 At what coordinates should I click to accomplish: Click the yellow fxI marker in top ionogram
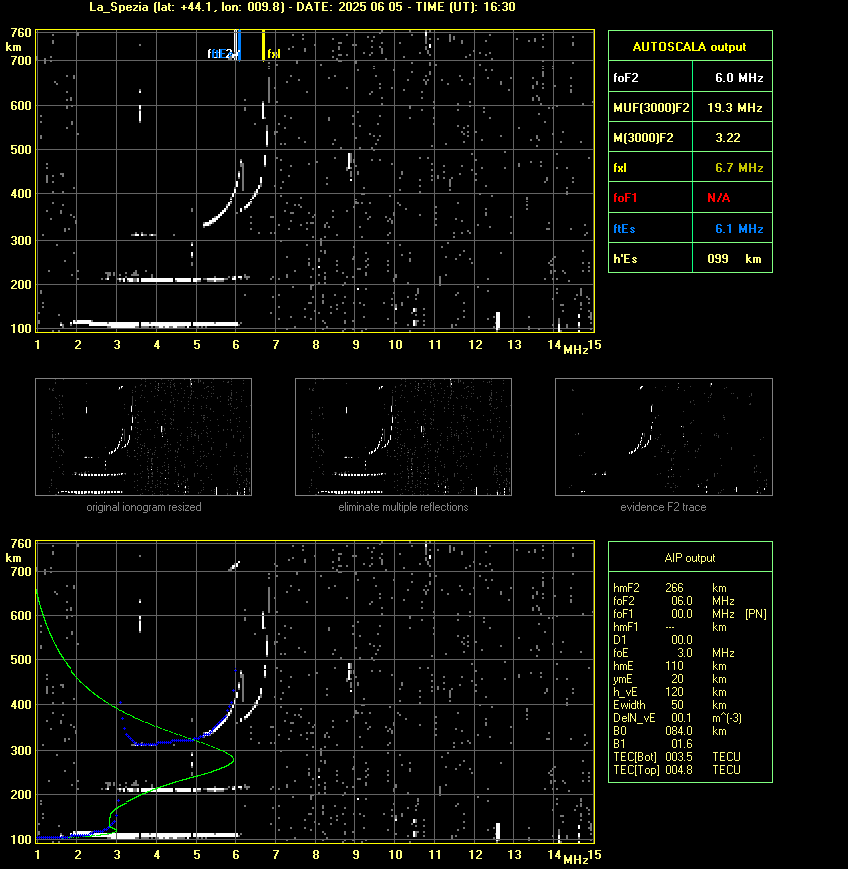pos(263,45)
